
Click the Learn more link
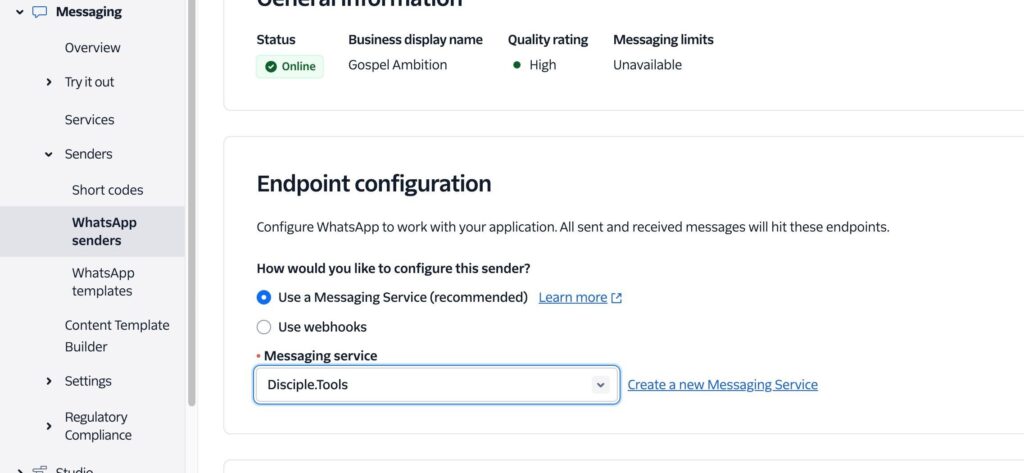pyautogui.click(x=572, y=298)
